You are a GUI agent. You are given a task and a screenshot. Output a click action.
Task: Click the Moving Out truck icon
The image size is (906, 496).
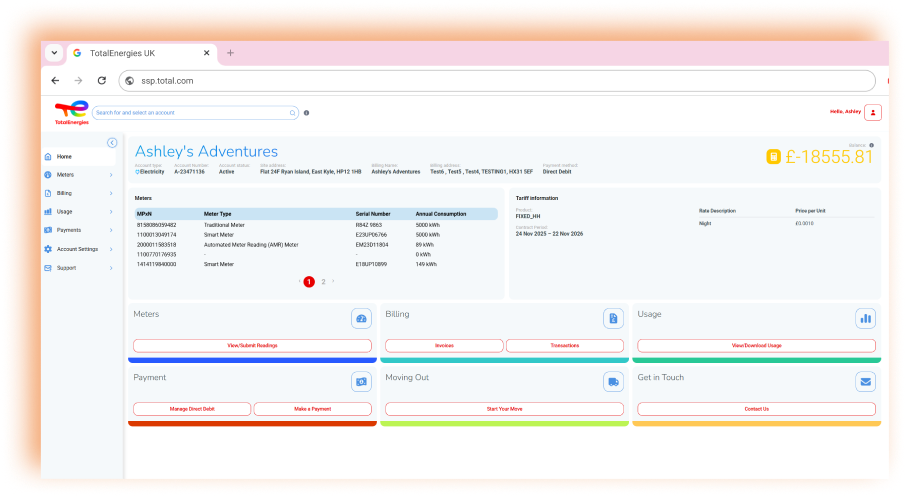click(x=613, y=382)
